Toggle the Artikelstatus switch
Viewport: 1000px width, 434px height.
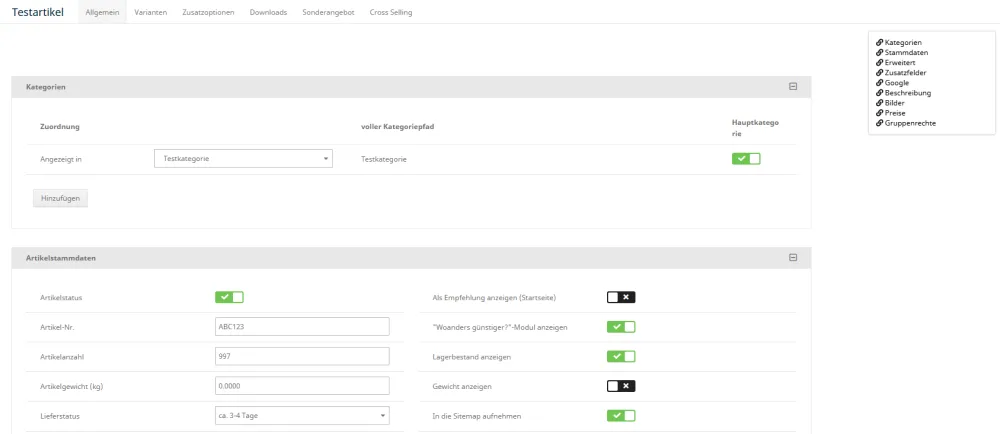229,297
